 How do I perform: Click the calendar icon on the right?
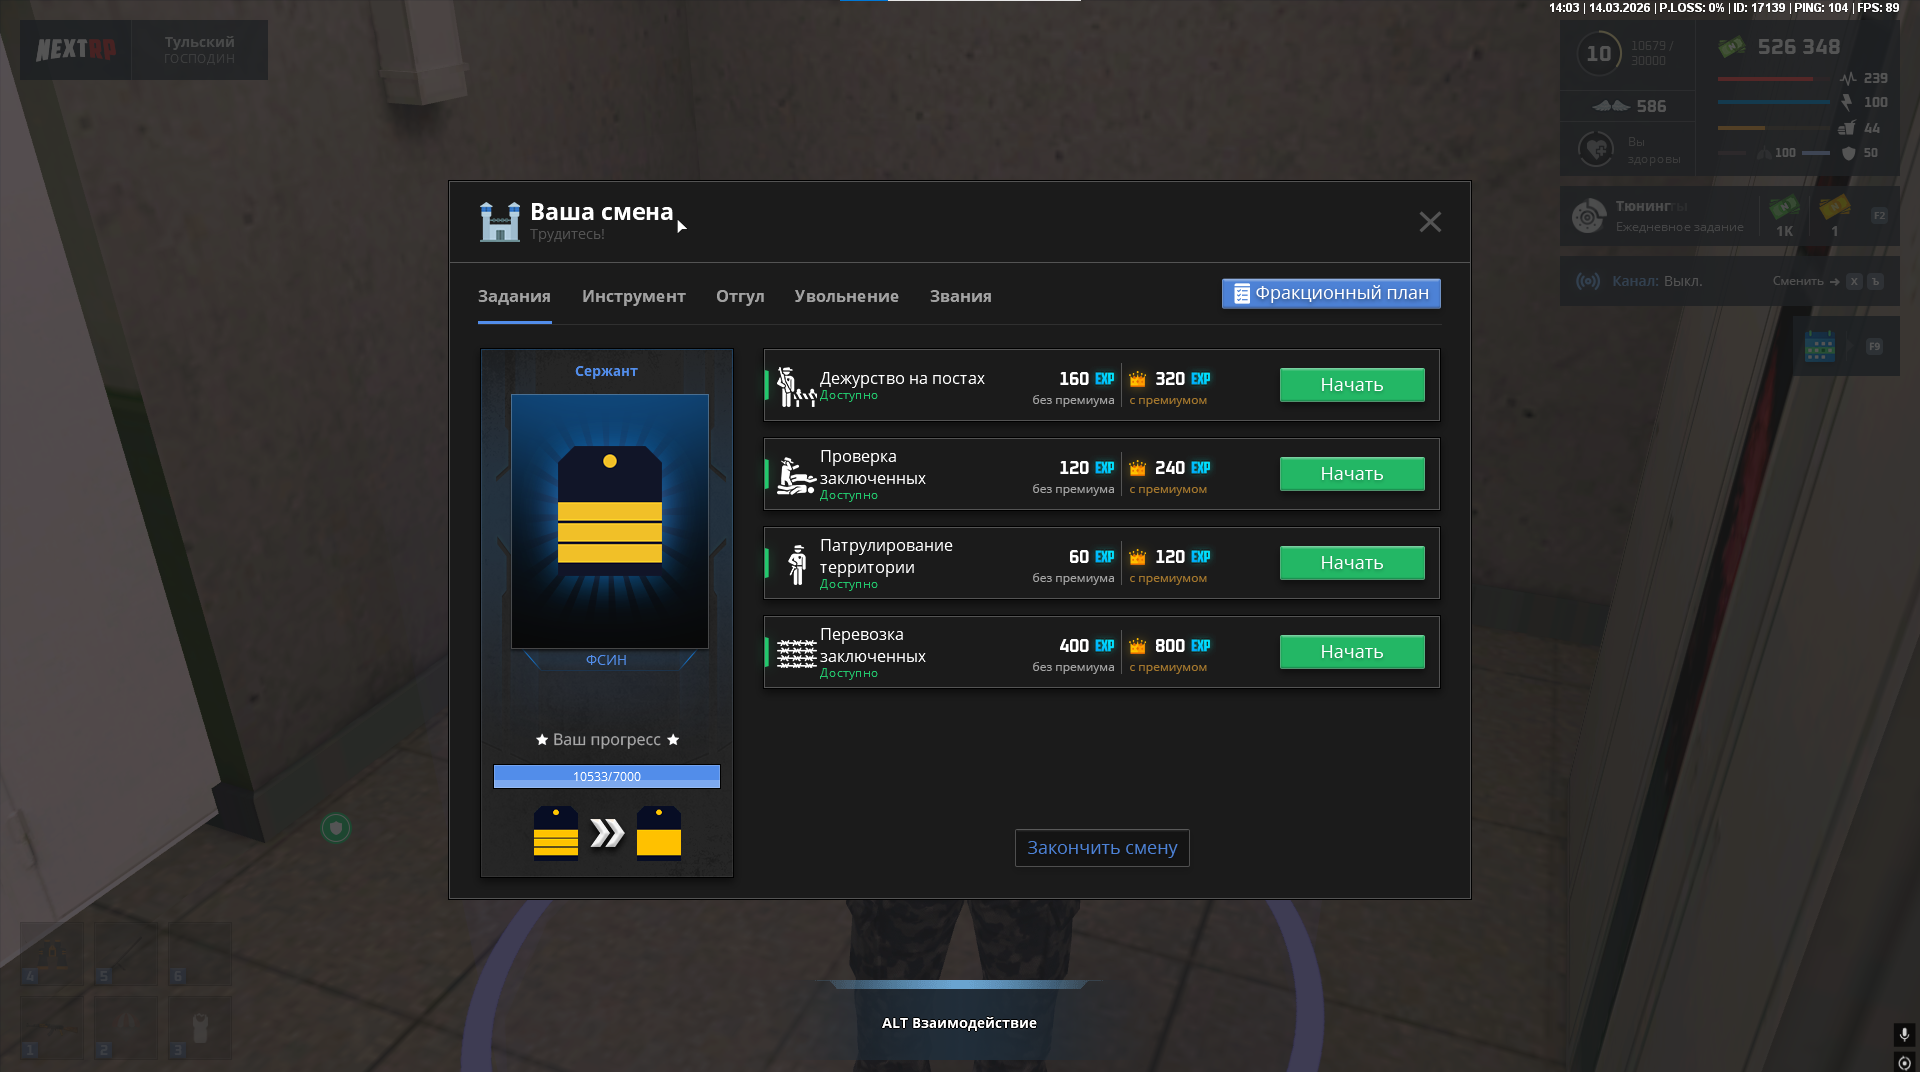pos(1819,347)
